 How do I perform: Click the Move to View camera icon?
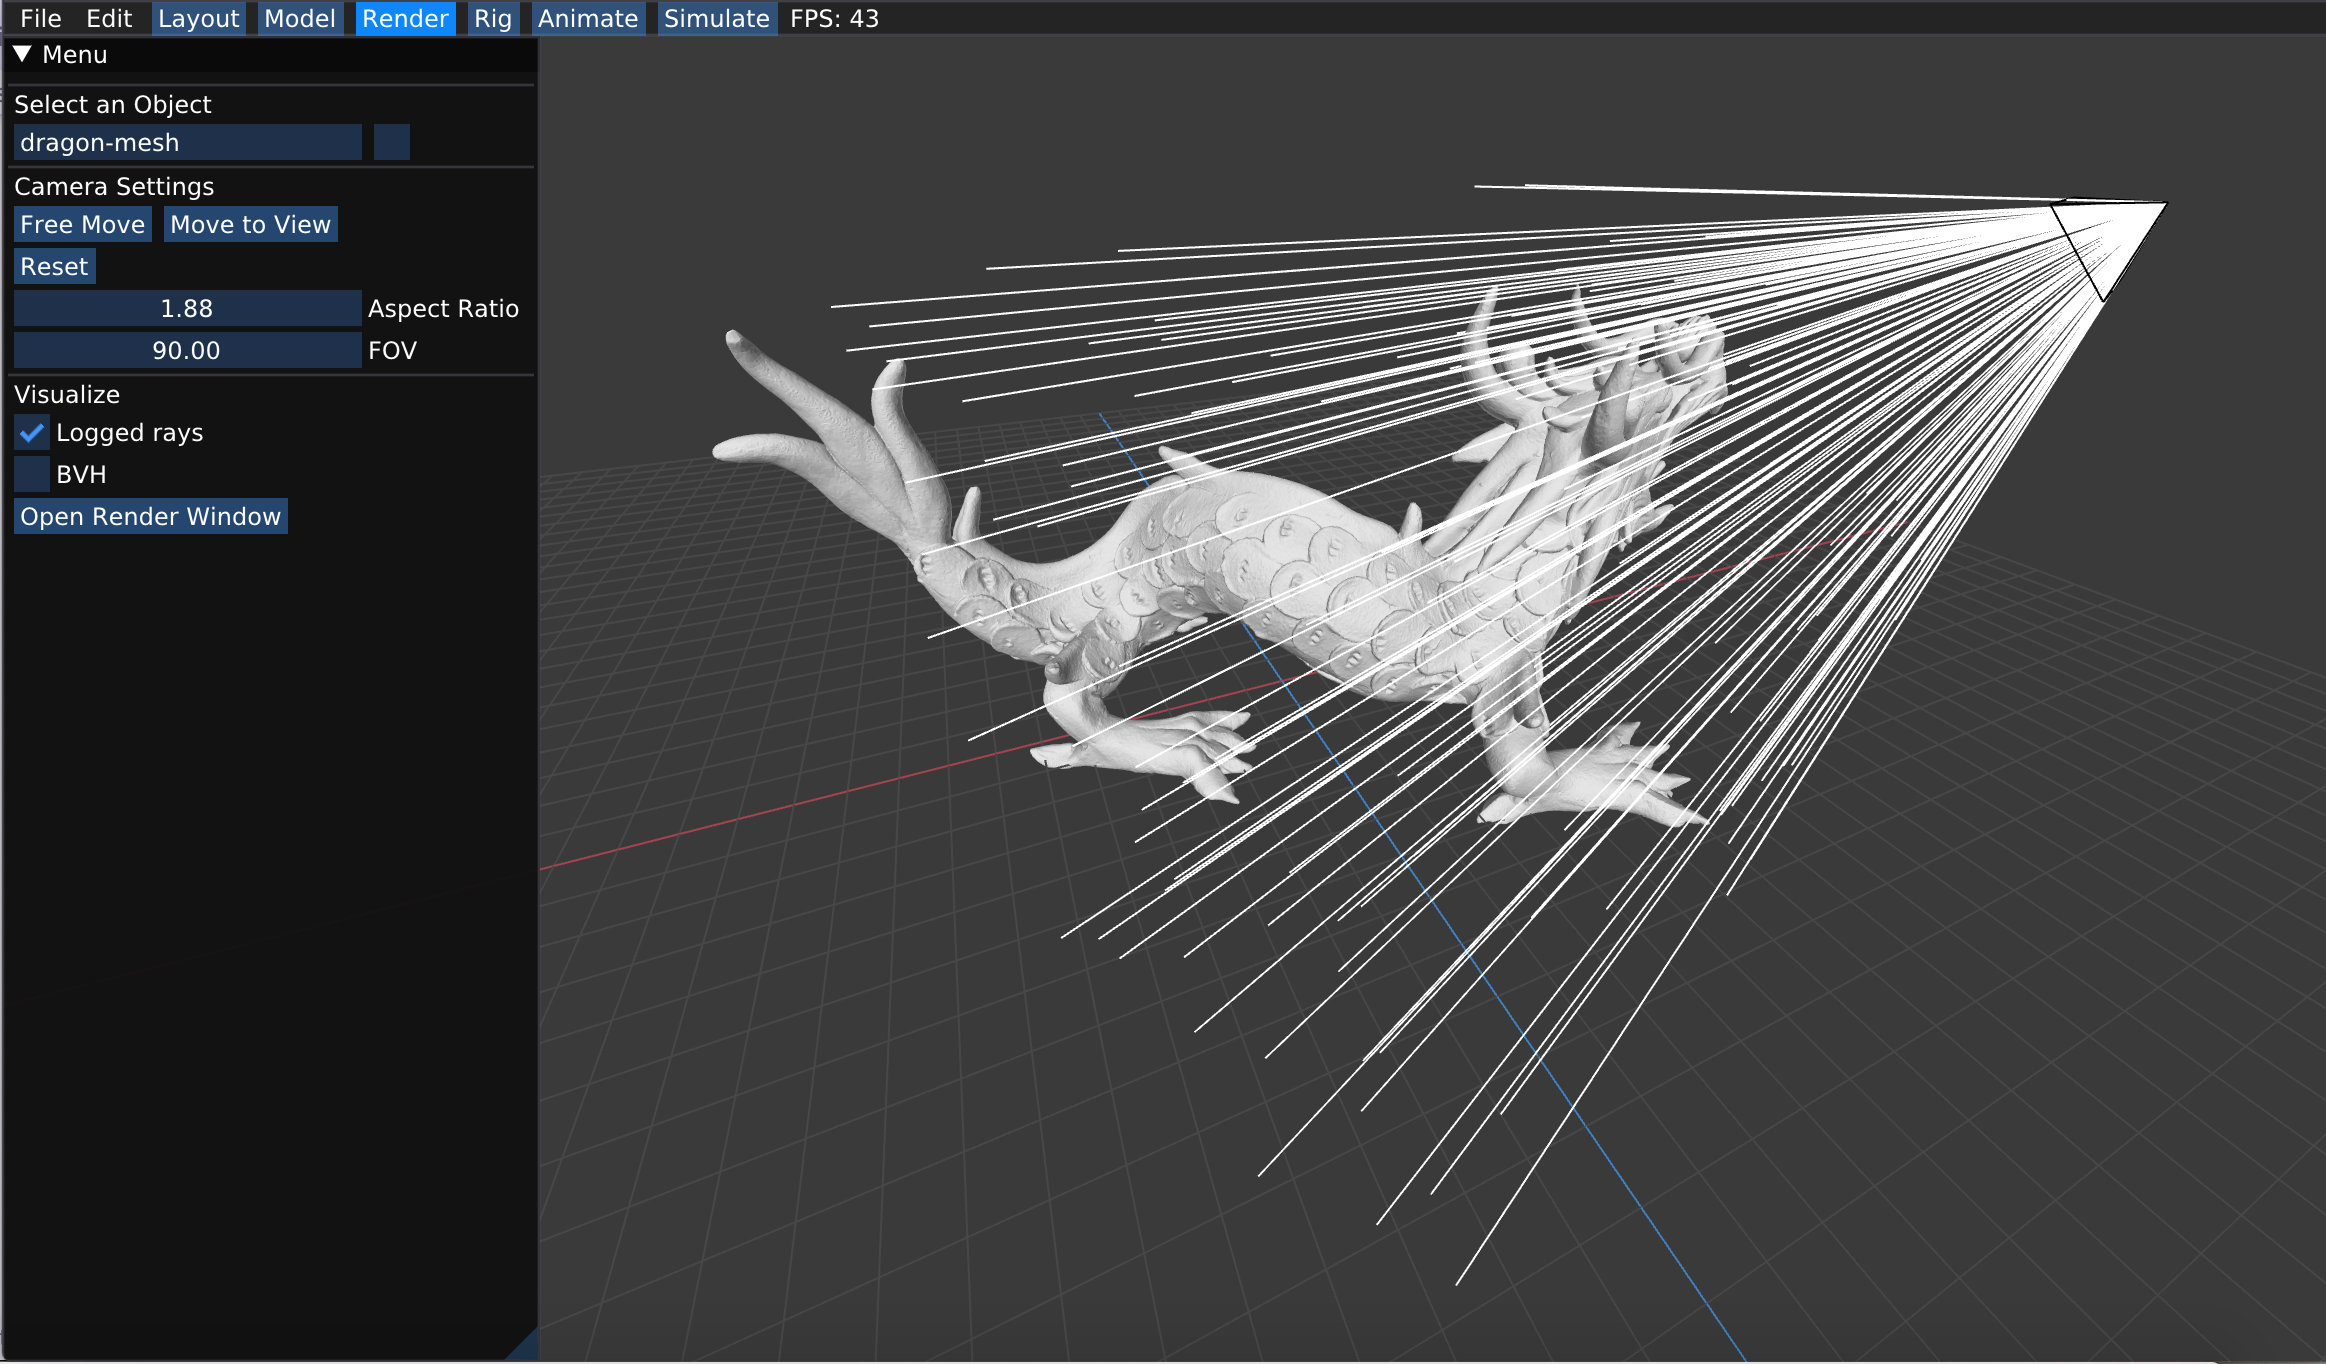coord(250,224)
